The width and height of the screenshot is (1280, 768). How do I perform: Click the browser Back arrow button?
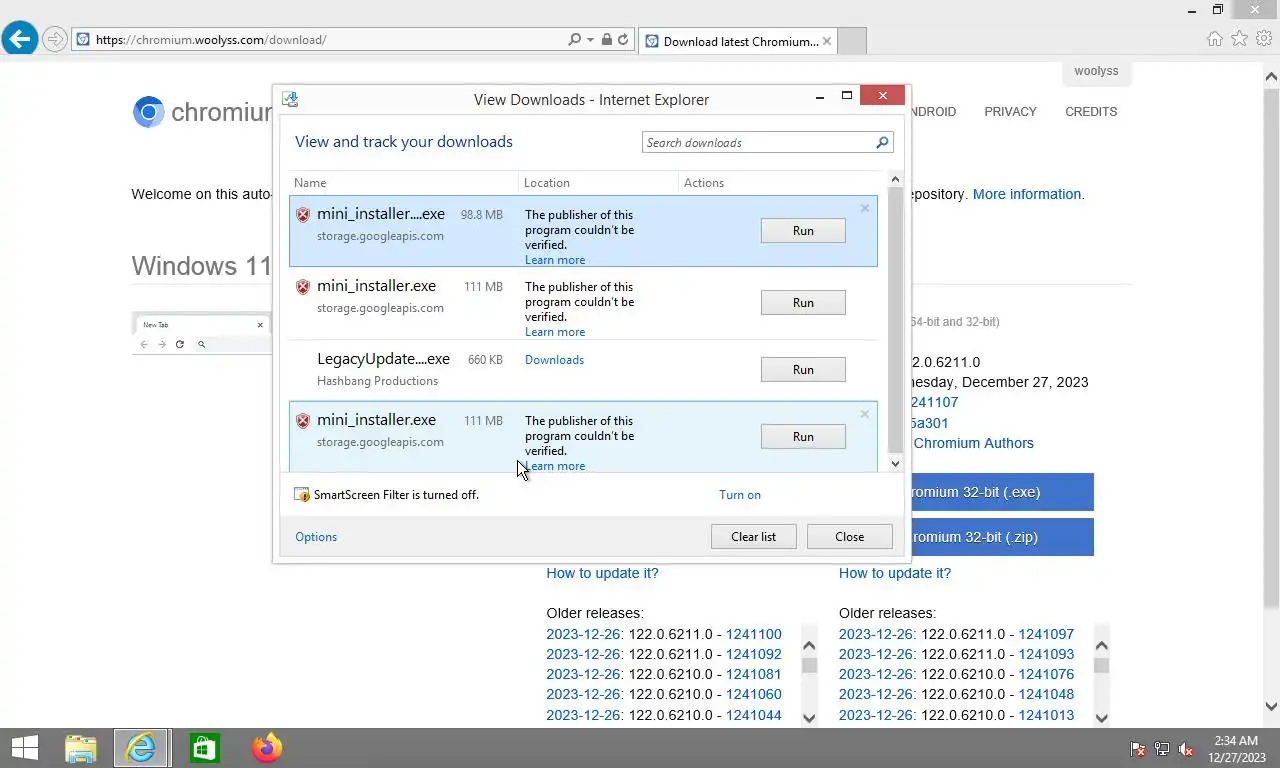19,39
